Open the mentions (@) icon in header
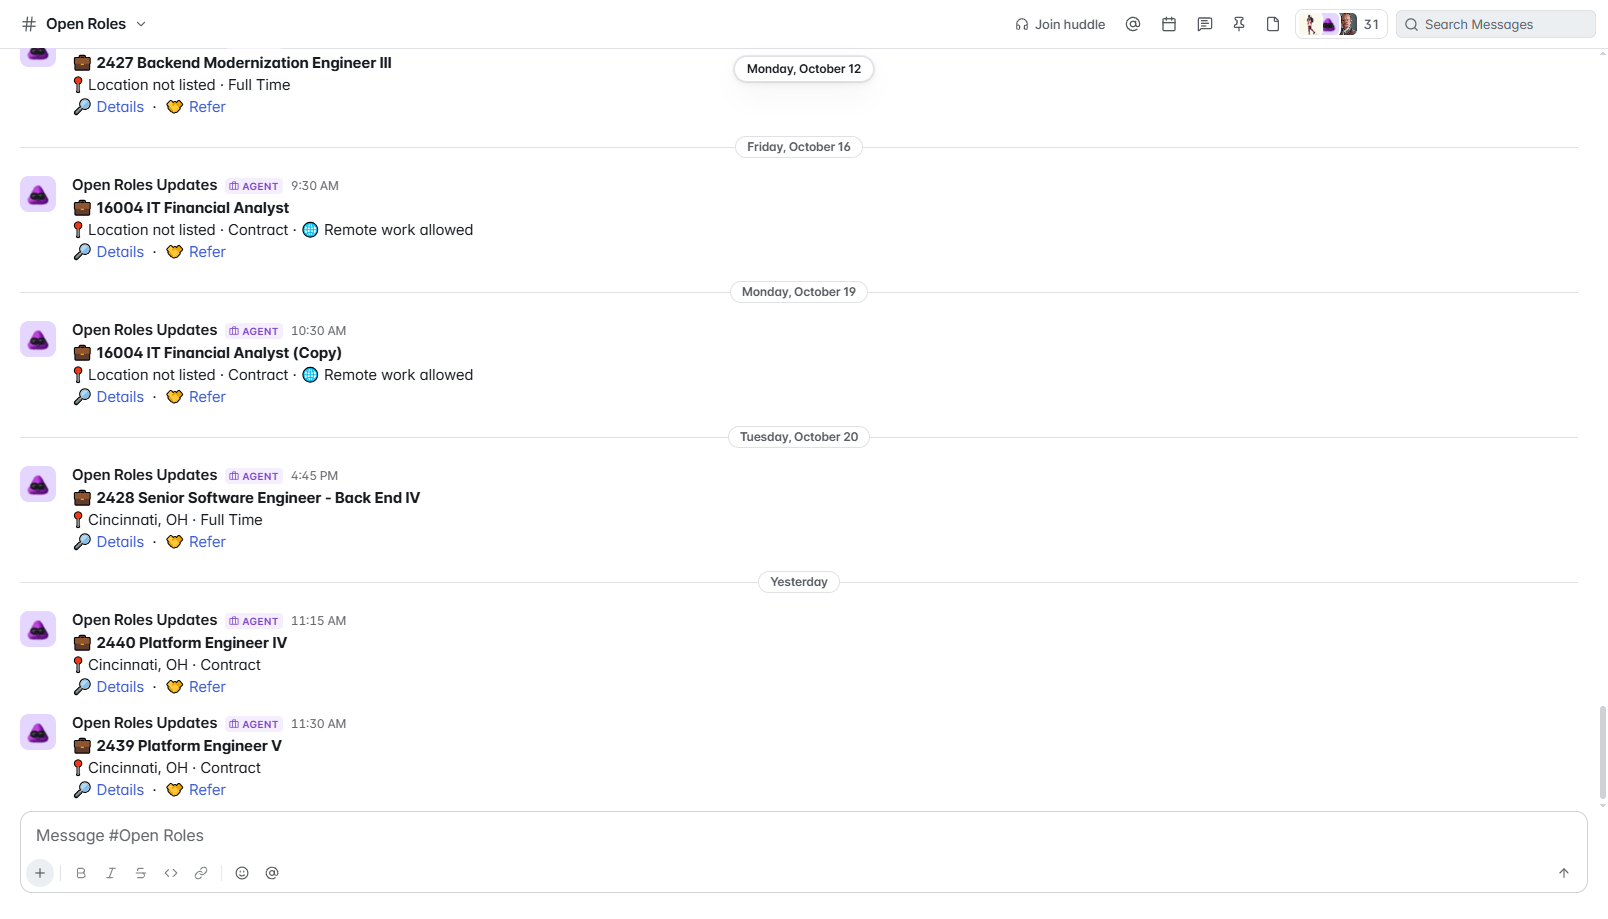Image resolution: width=1608 pixels, height=919 pixels. 1133,24
